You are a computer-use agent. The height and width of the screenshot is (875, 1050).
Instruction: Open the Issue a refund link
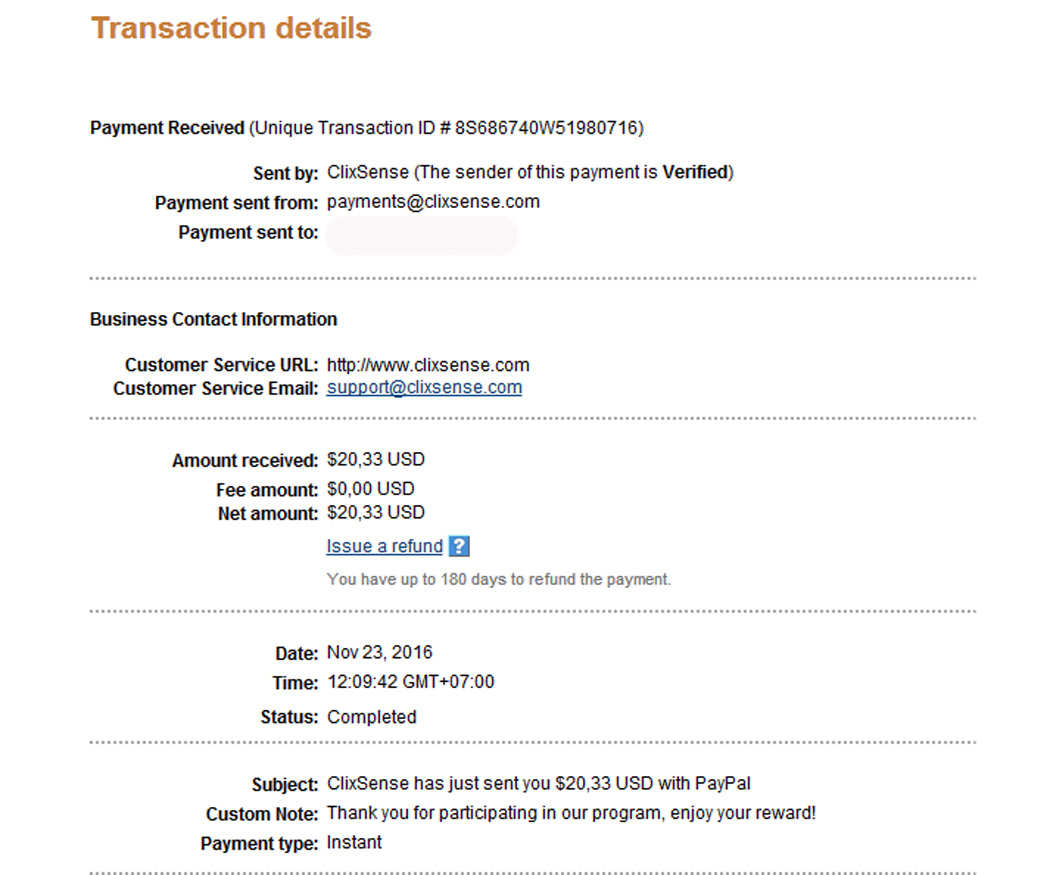point(384,546)
